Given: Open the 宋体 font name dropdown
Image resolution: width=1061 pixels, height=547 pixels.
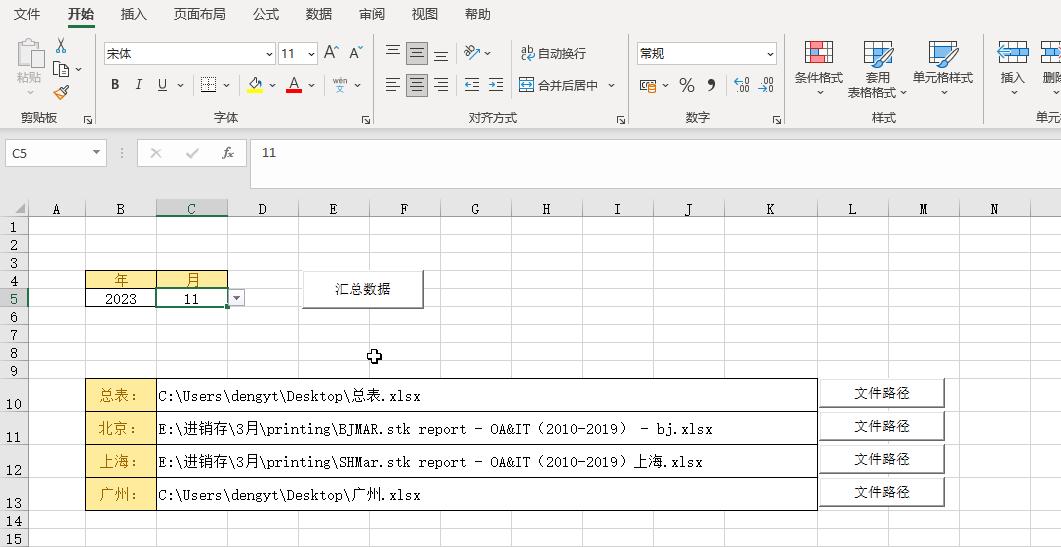Looking at the screenshot, I should pyautogui.click(x=269, y=54).
